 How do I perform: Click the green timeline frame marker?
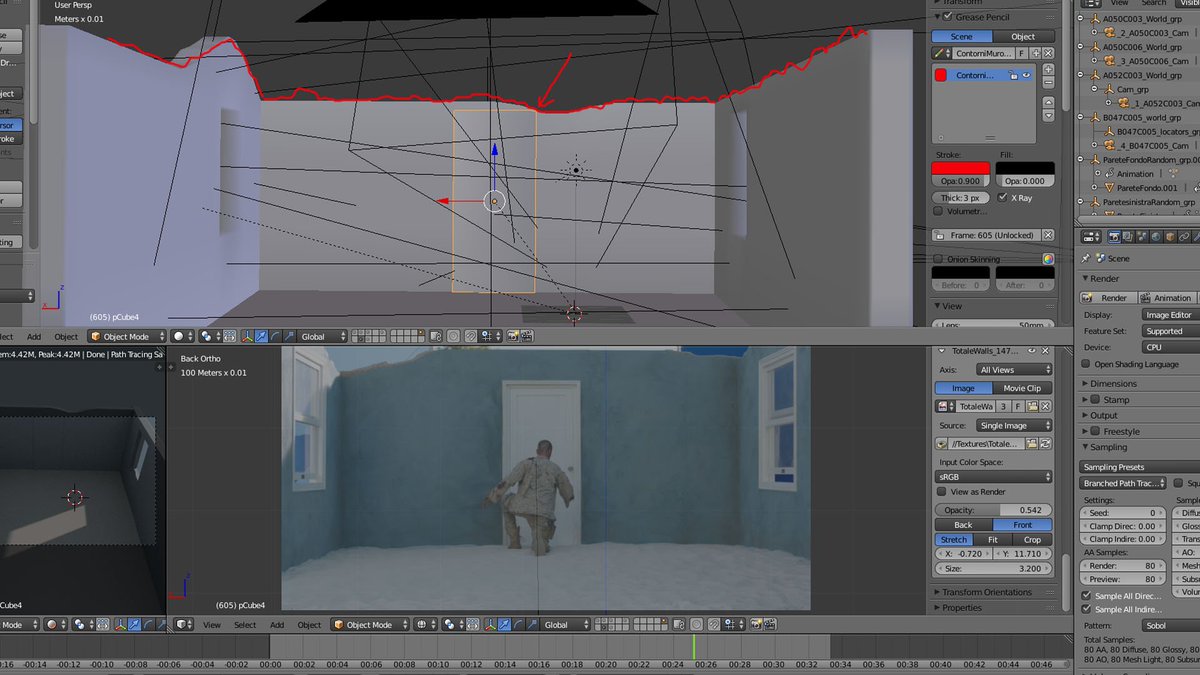click(x=694, y=647)
